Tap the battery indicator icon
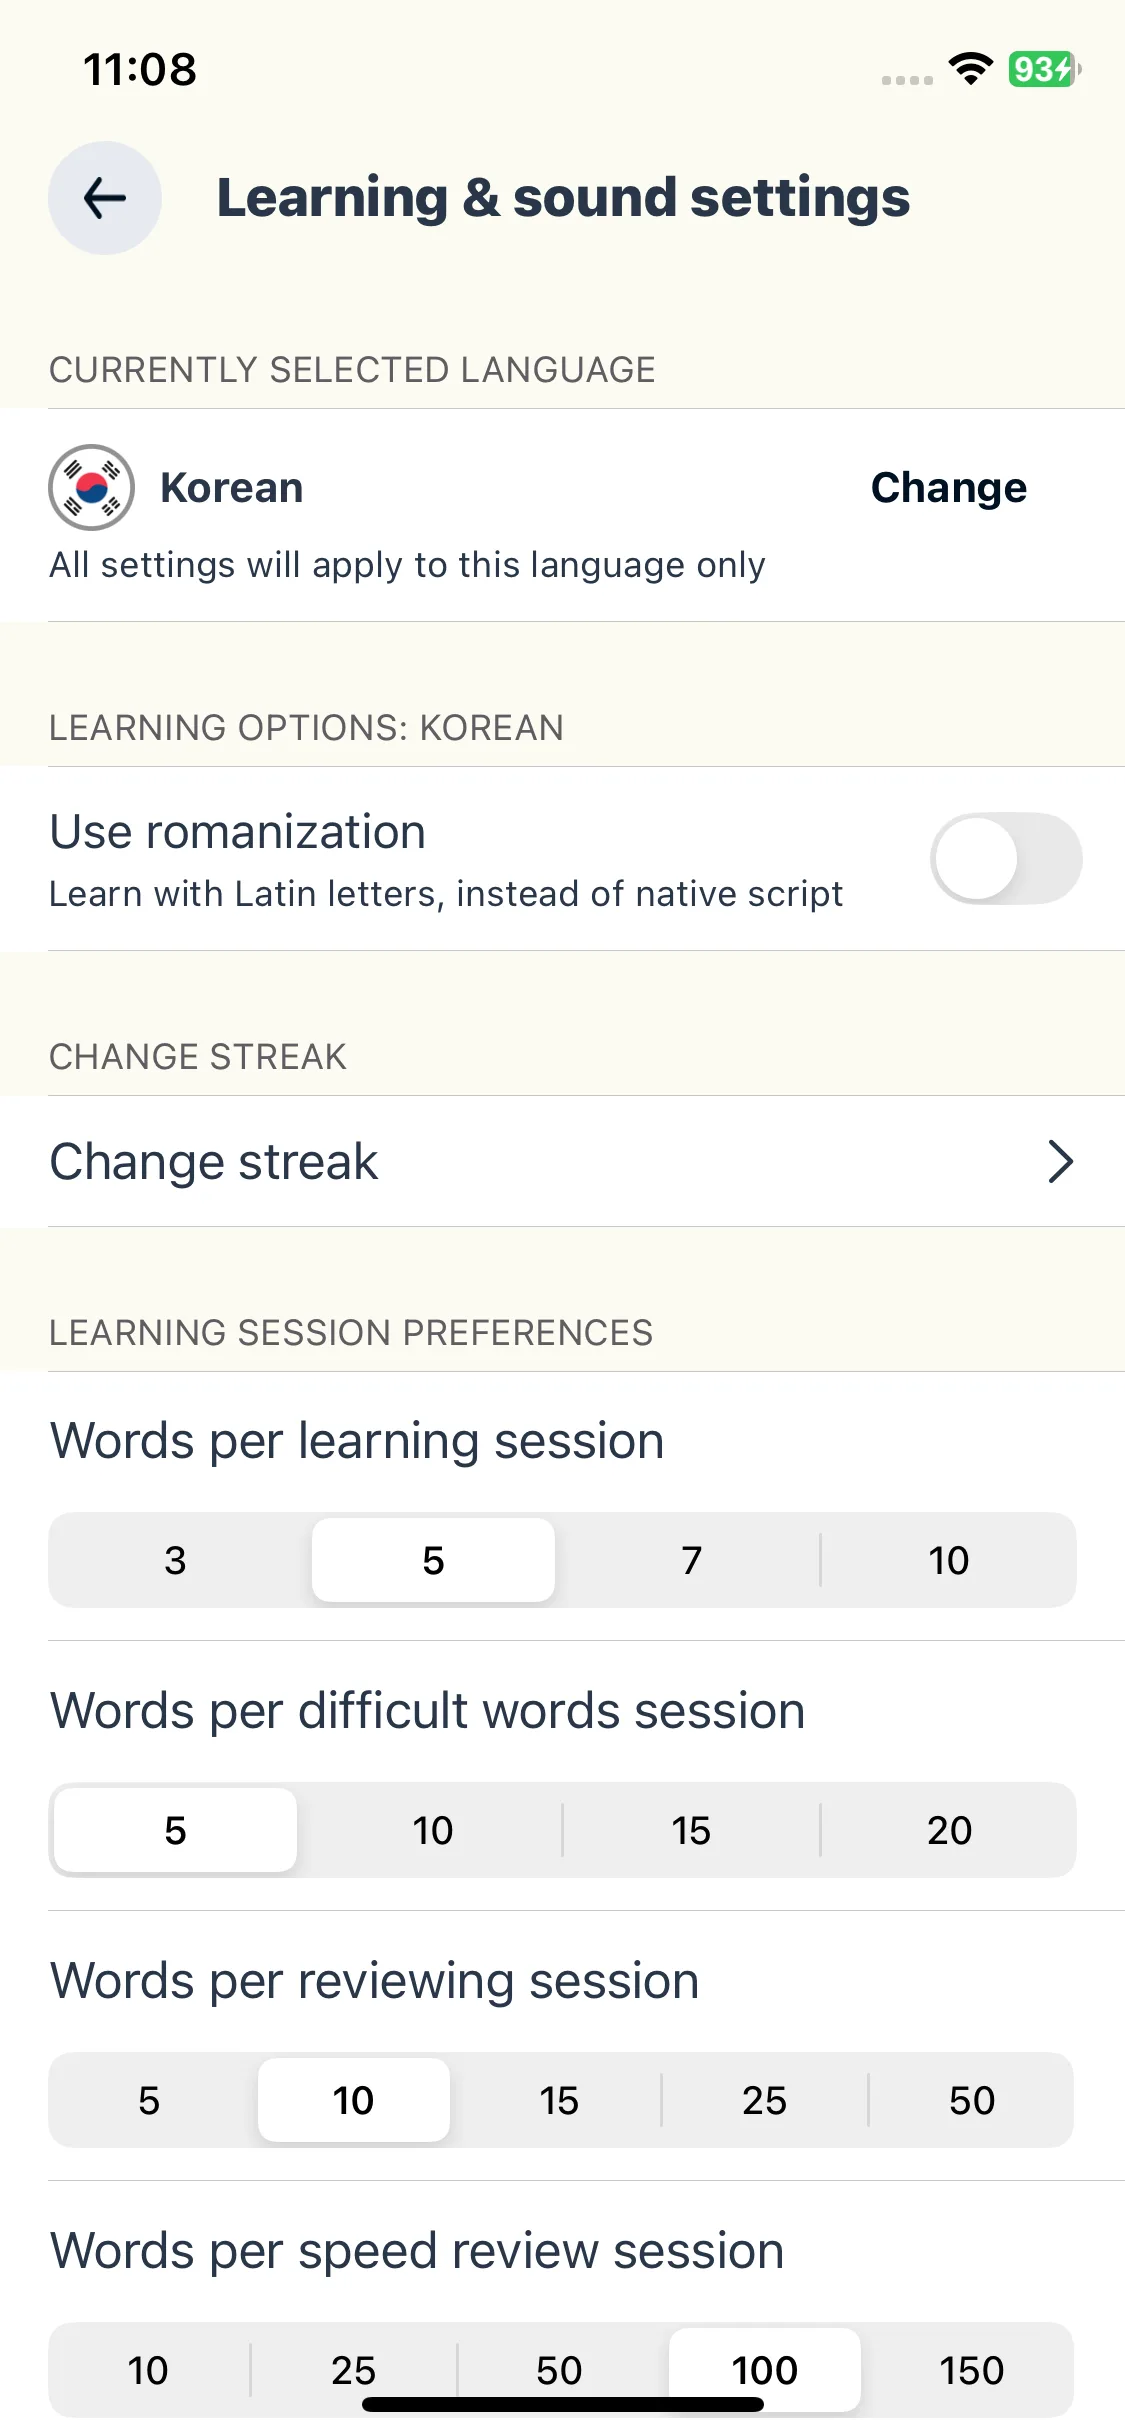This screenshot has height=2436, width=1125. tap(1044, 69)
